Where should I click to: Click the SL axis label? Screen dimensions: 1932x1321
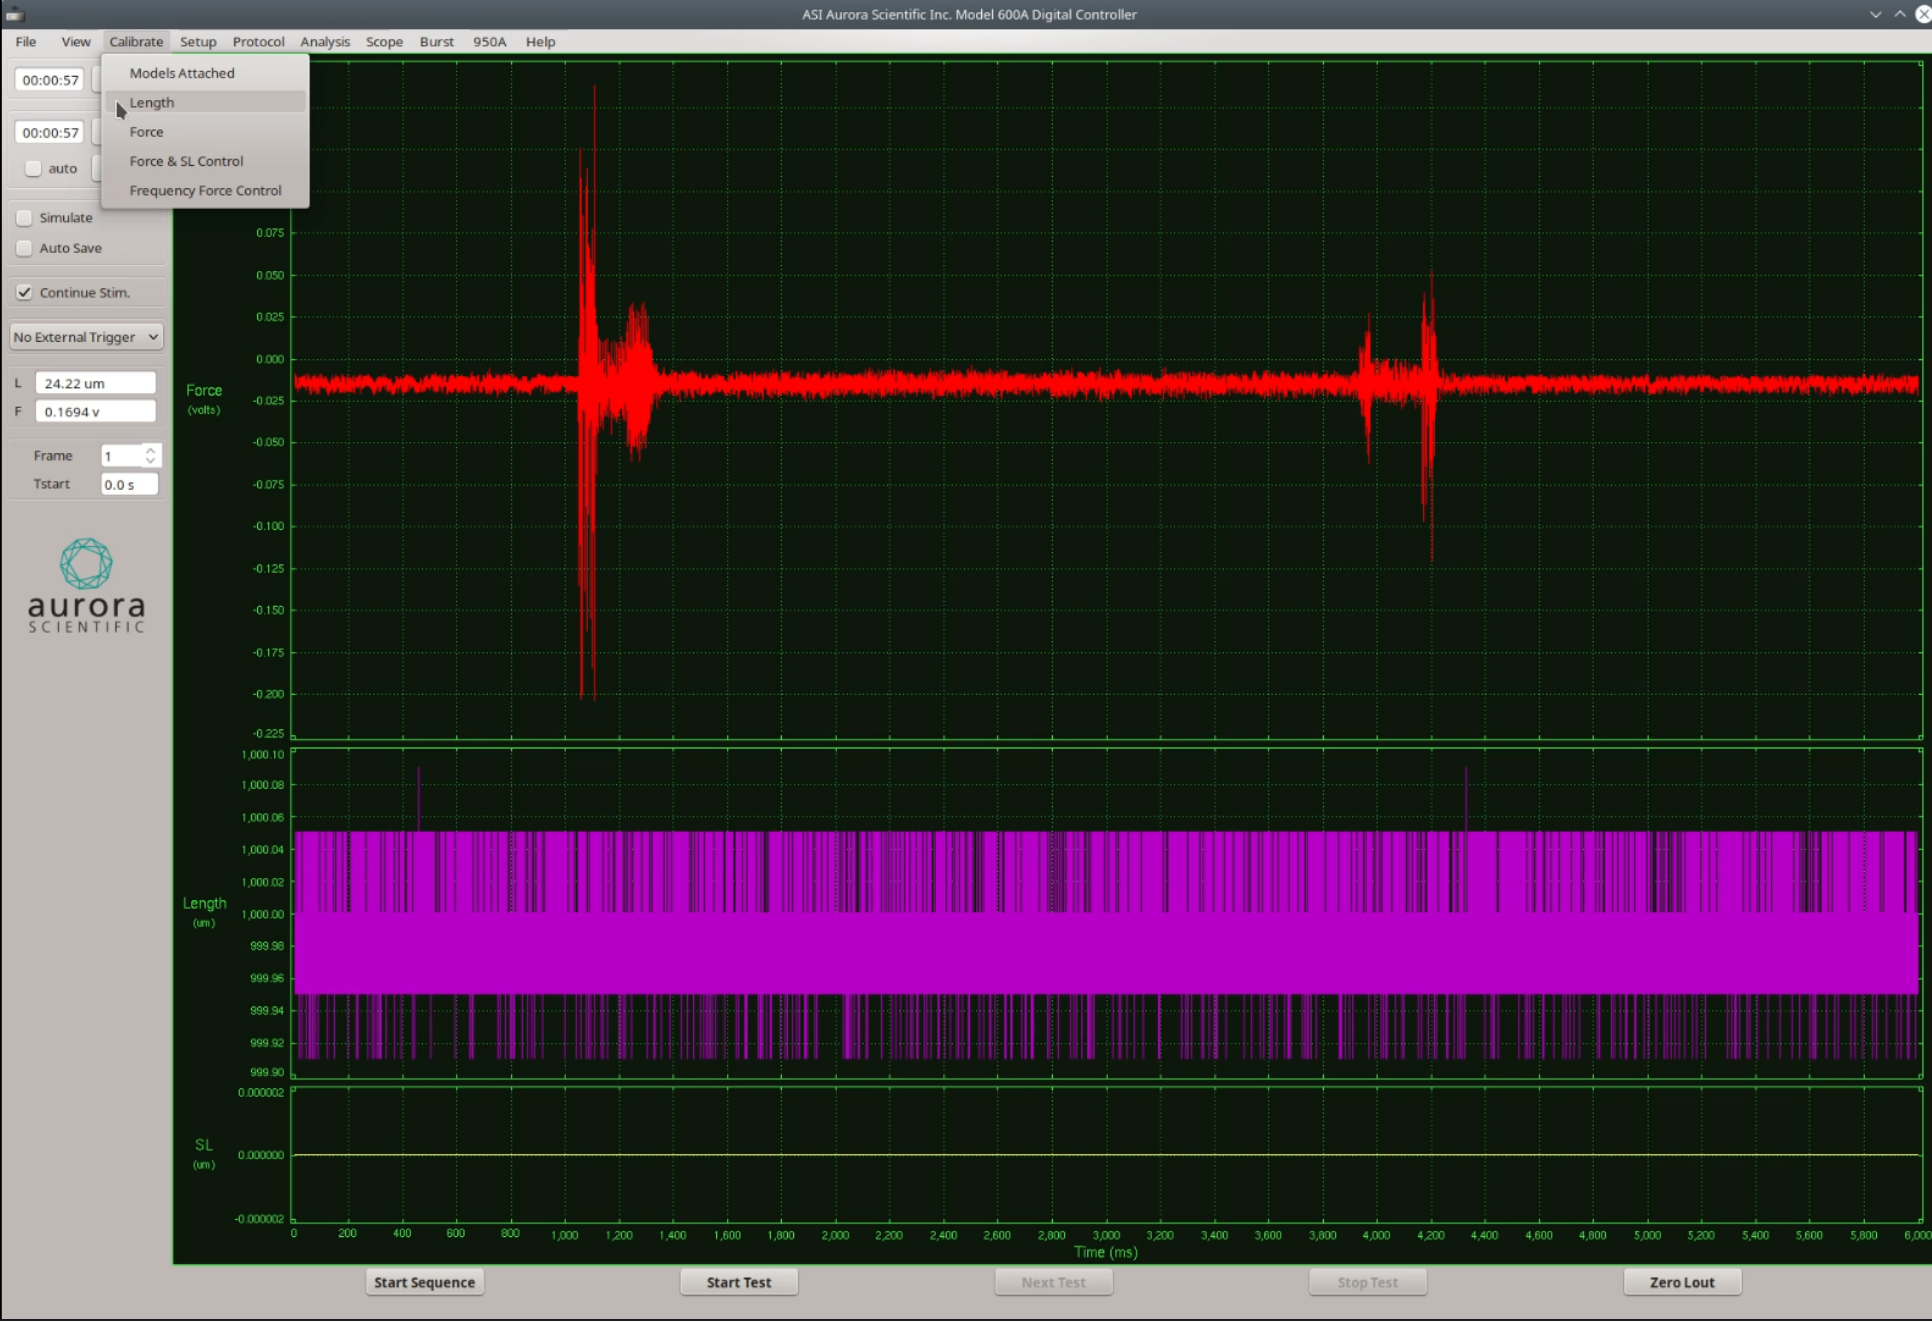click(x=204, y=1145)
